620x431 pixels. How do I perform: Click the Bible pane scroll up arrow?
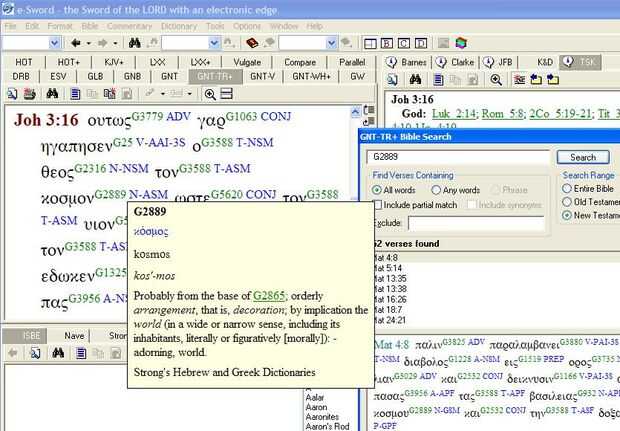coord(355,112)
